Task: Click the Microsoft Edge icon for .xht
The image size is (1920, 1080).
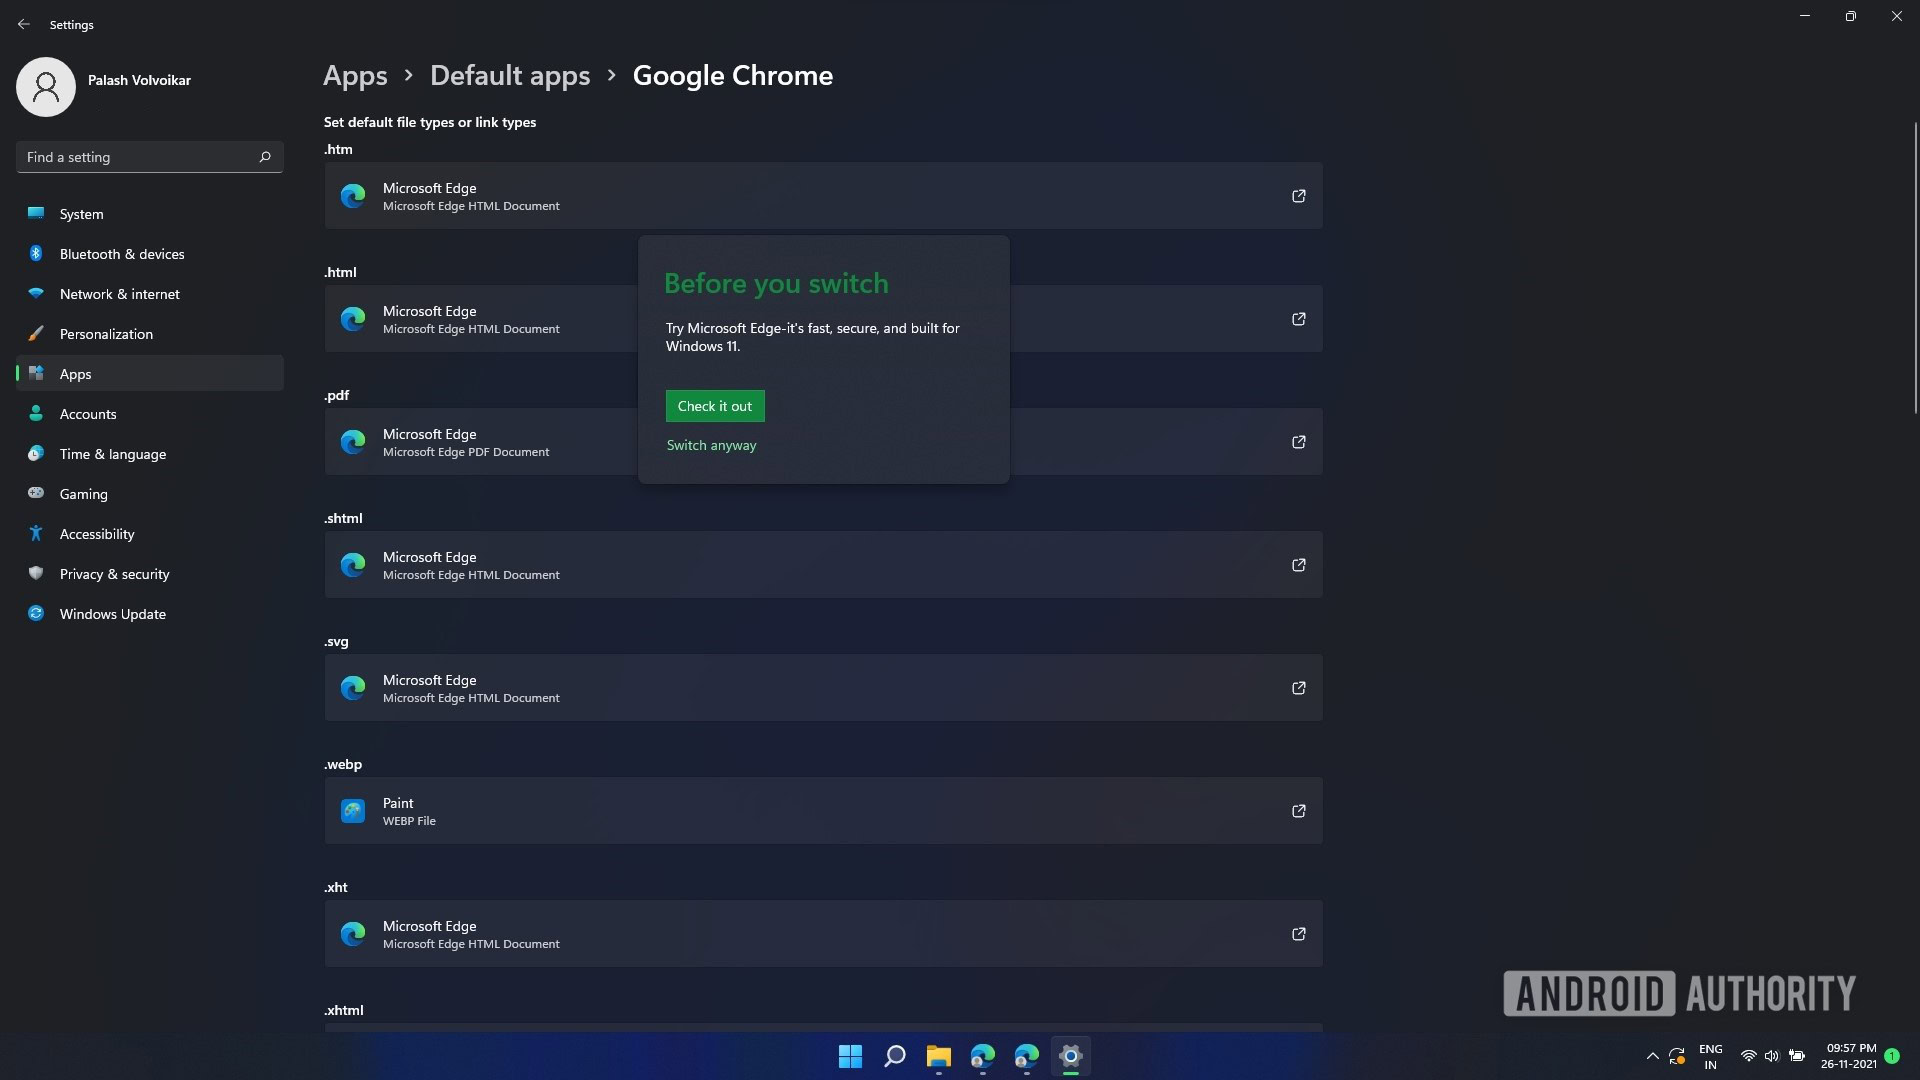Action: point(352,932)
